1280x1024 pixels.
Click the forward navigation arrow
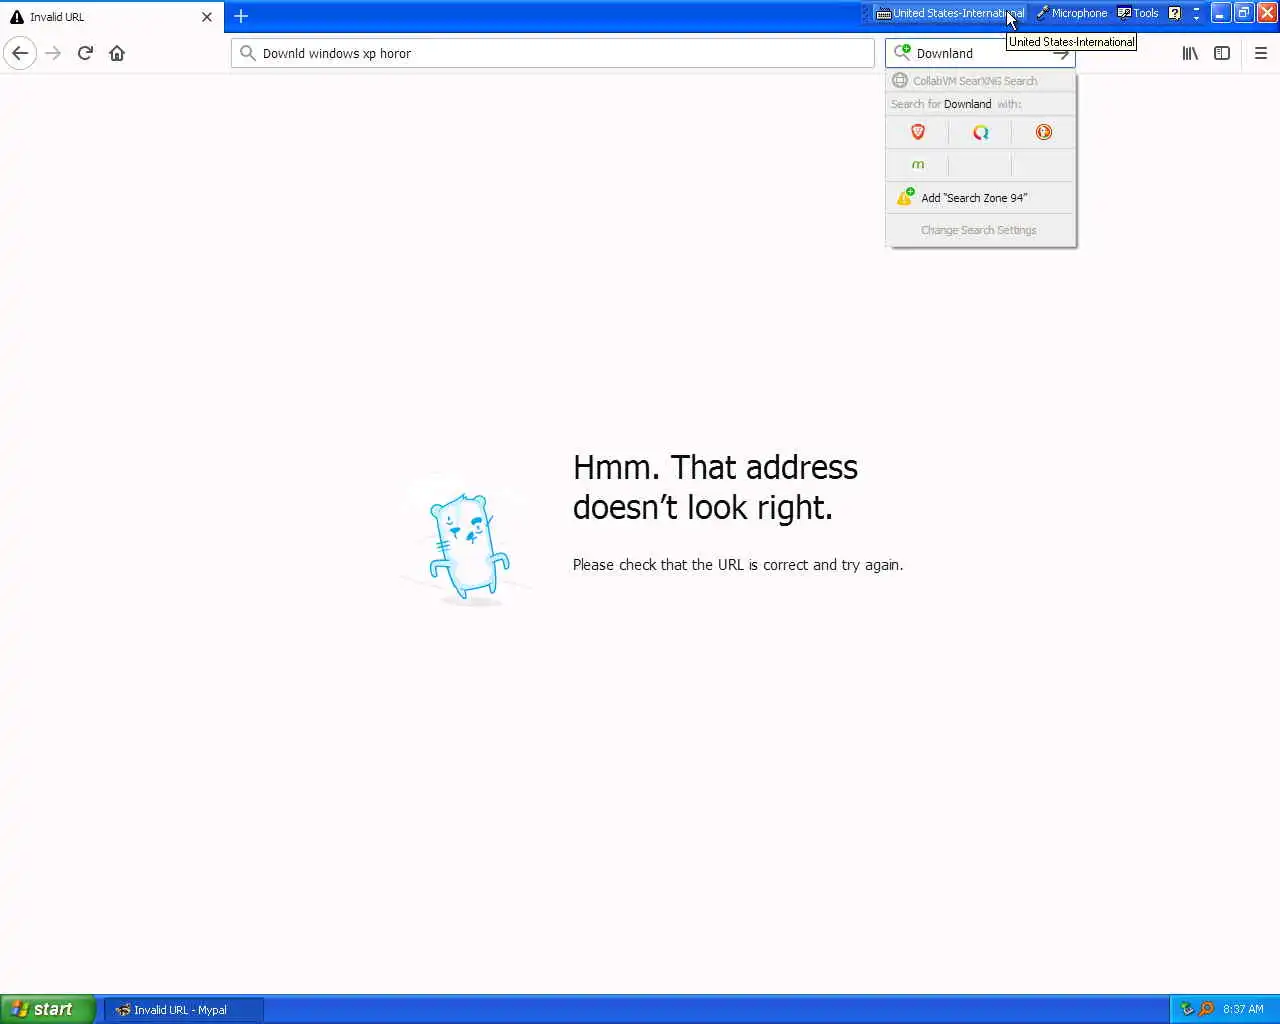(x=54, y=53)
